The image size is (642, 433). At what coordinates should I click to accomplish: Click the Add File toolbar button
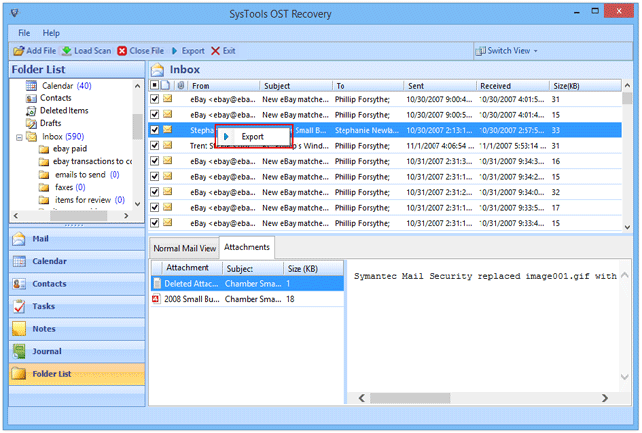click(x=35, y=51)
